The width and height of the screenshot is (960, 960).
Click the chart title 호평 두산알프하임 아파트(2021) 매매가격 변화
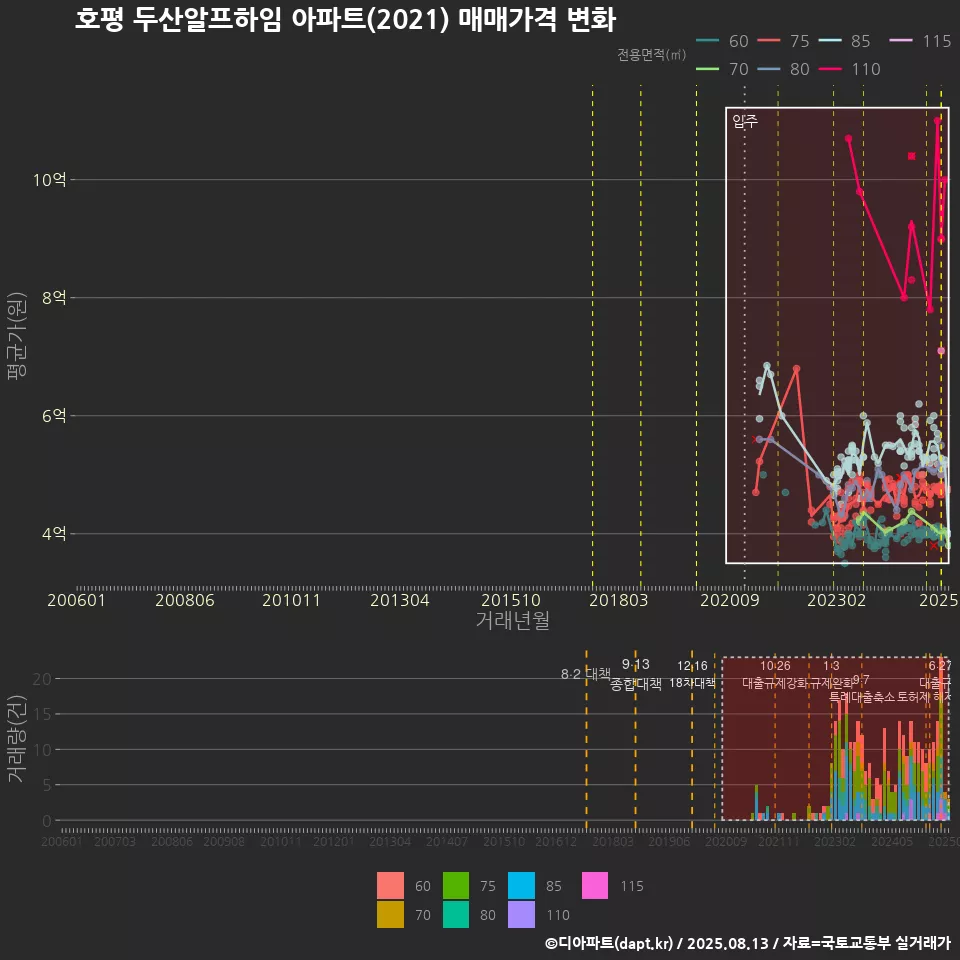click(345, 20)
